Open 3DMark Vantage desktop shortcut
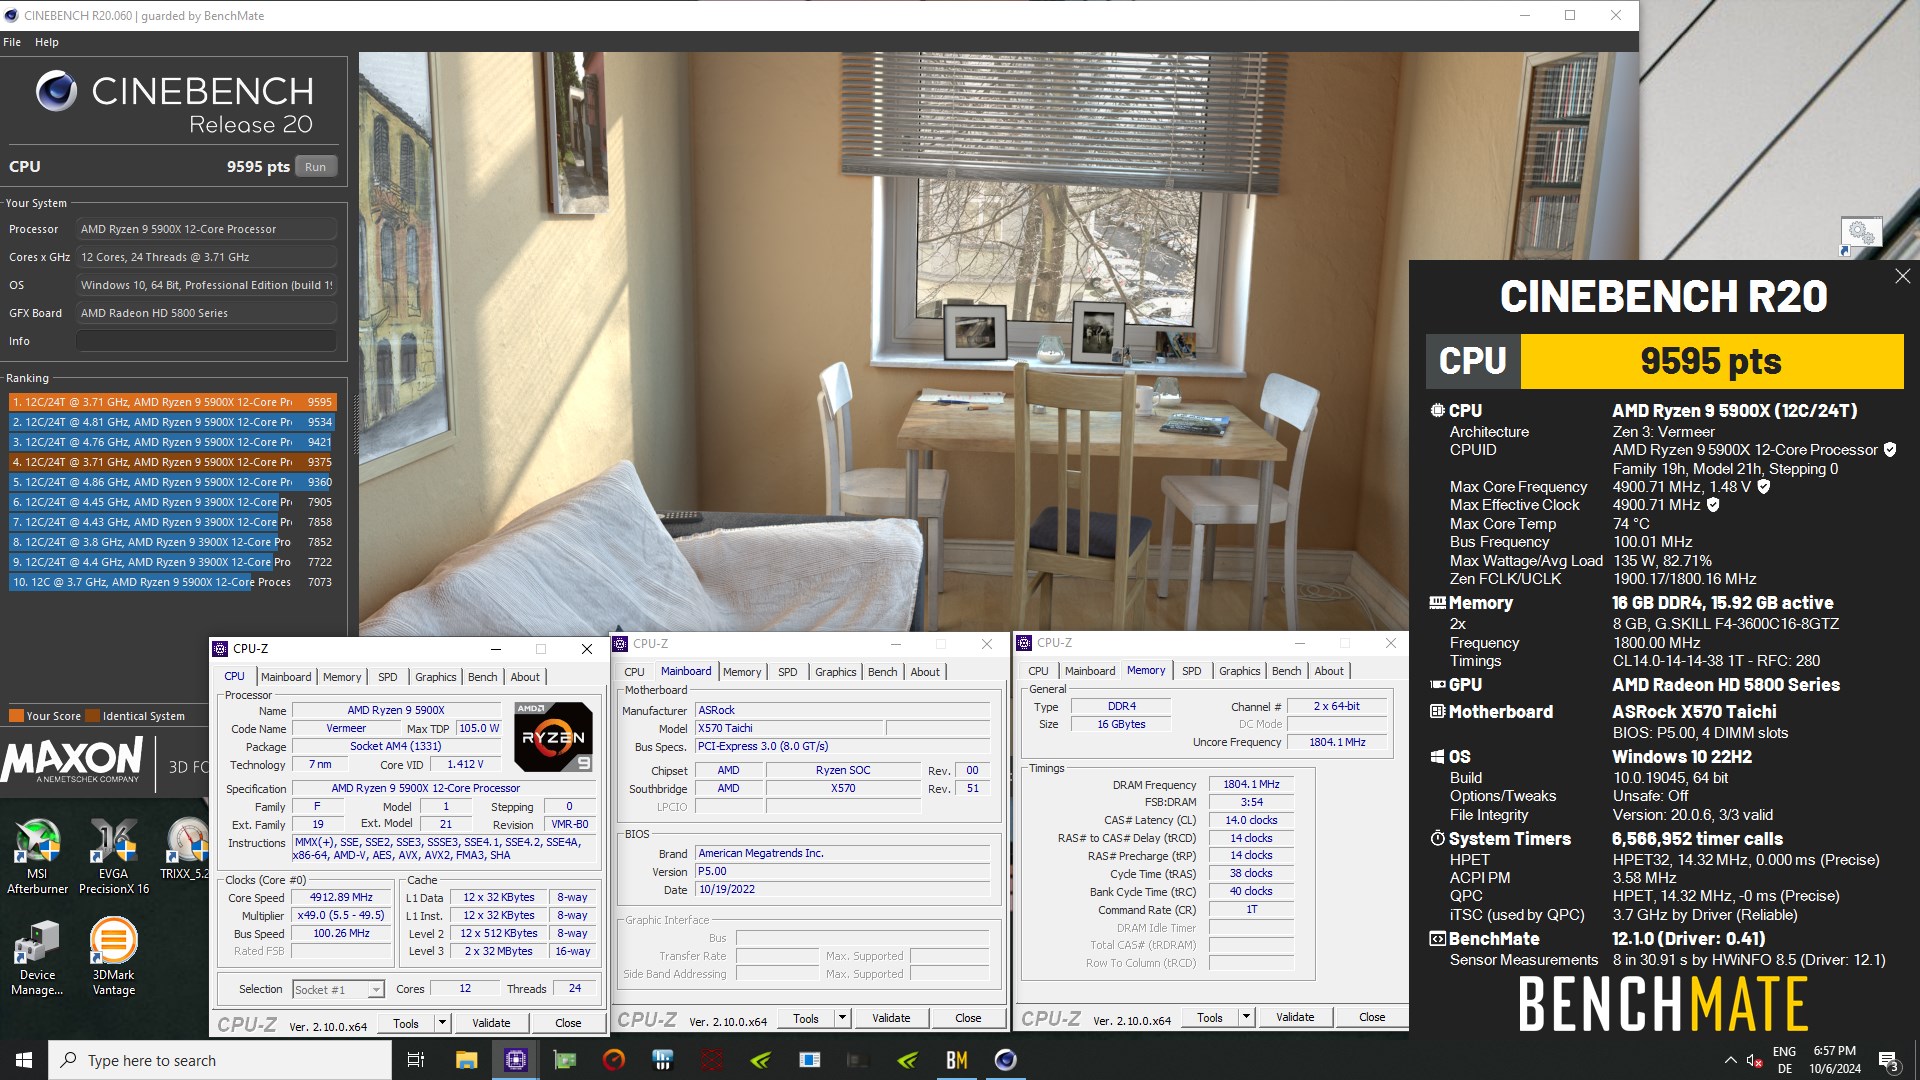 click(113, 958)
